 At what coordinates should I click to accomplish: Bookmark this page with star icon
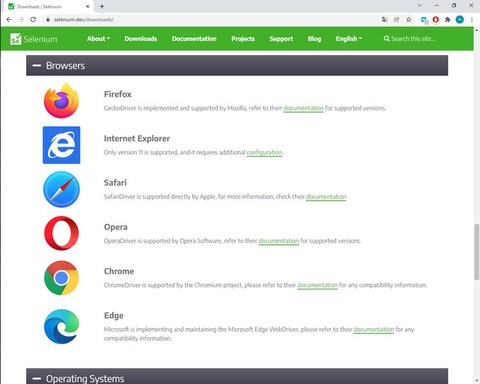(x=409, y=20)
